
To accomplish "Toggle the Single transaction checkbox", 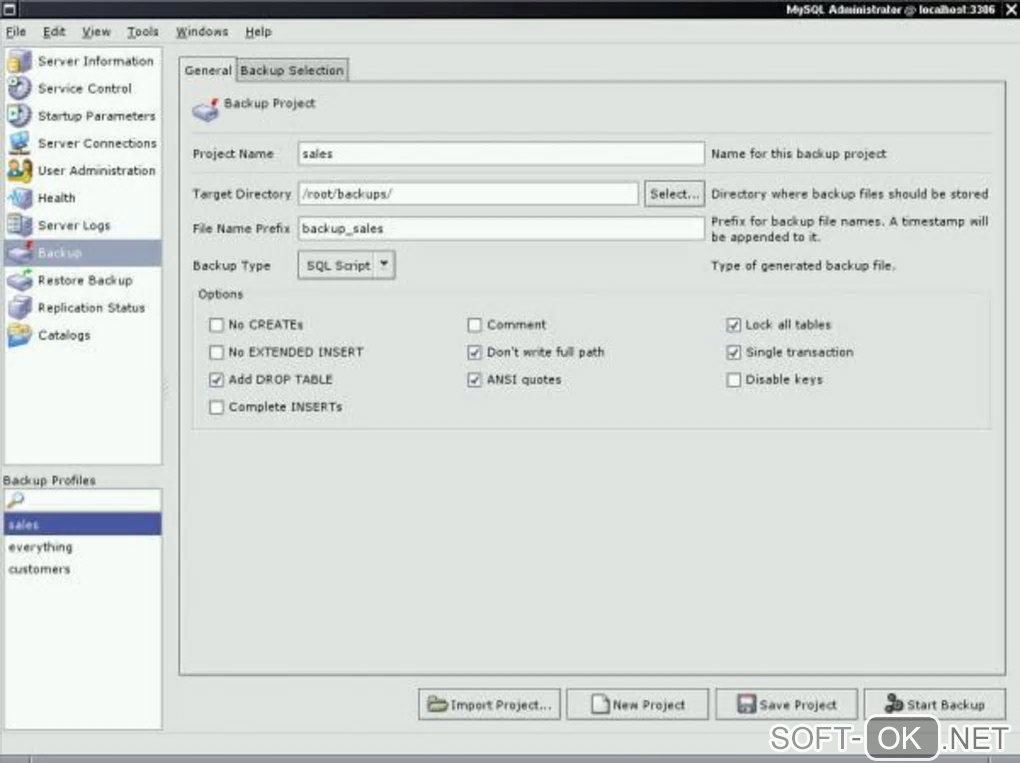I will point(733,352).
